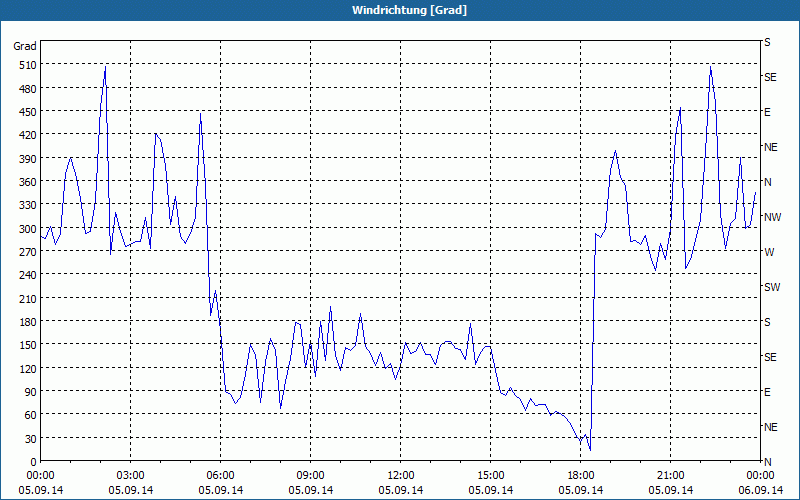Click the N compass label level with 360
Screen dimensions: 800x500
768,182
